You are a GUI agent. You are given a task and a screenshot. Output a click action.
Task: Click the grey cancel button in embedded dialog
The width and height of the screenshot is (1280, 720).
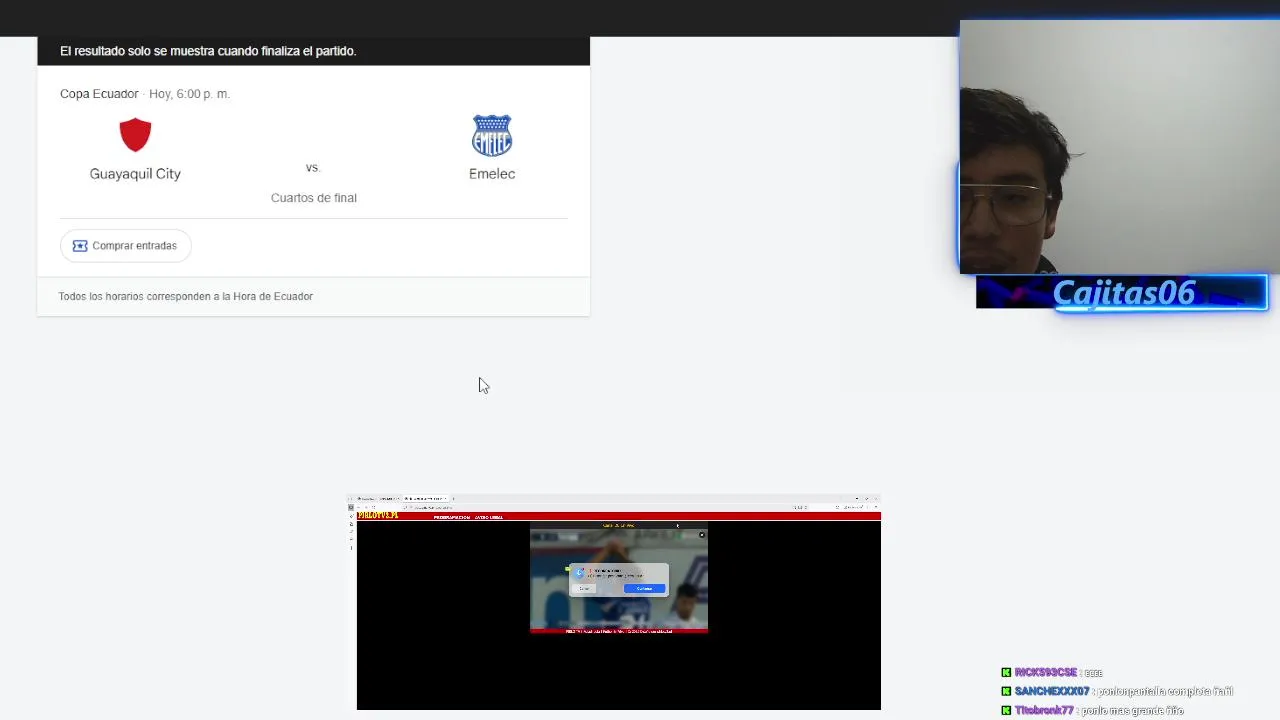(585, 588)
